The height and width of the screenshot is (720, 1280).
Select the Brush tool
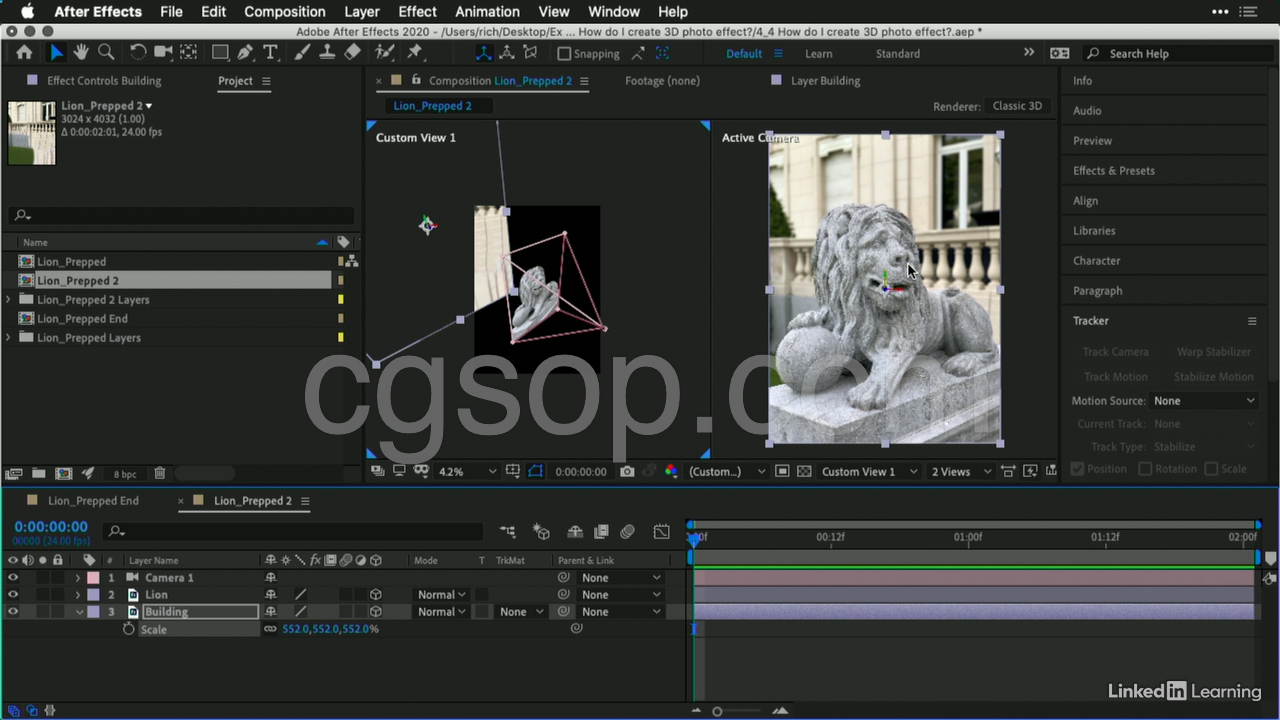coord(303,53)
